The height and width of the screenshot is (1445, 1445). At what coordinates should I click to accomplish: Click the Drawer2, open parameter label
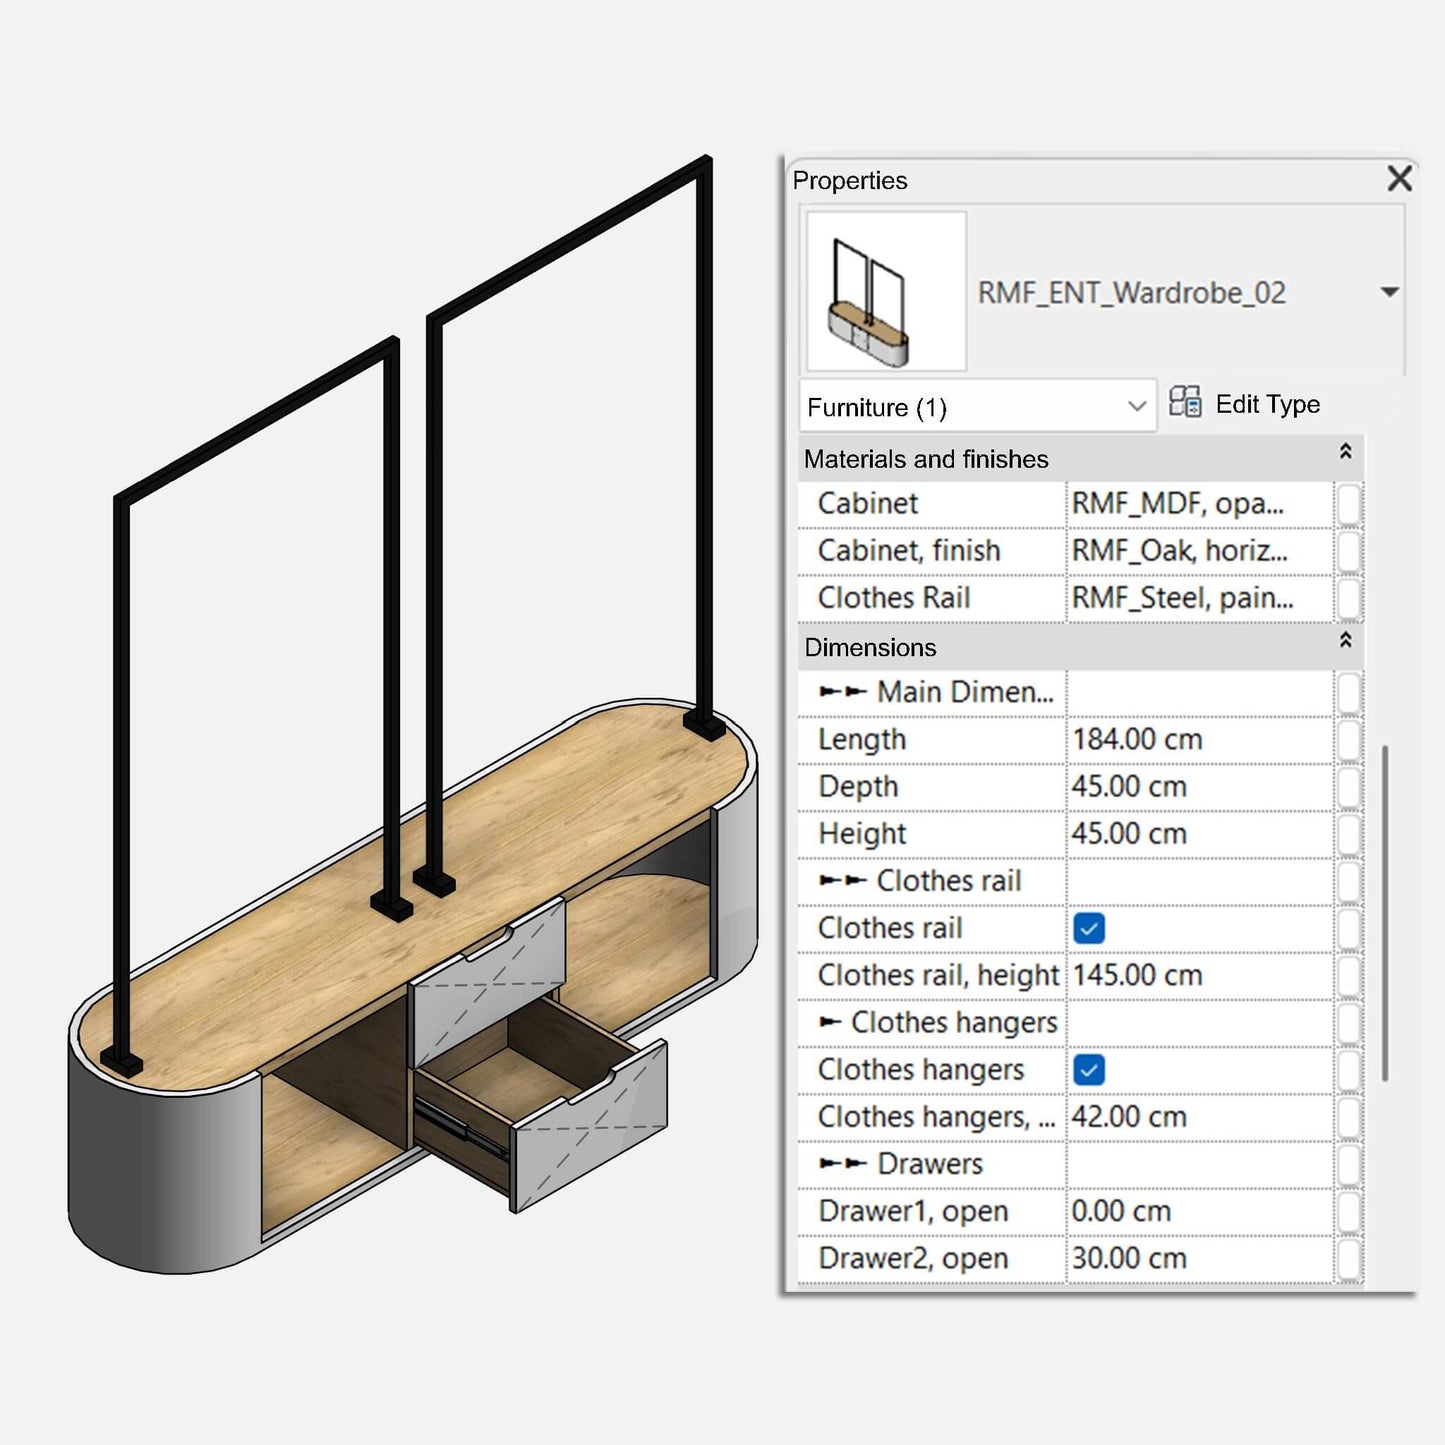(x=913, y=1259)
